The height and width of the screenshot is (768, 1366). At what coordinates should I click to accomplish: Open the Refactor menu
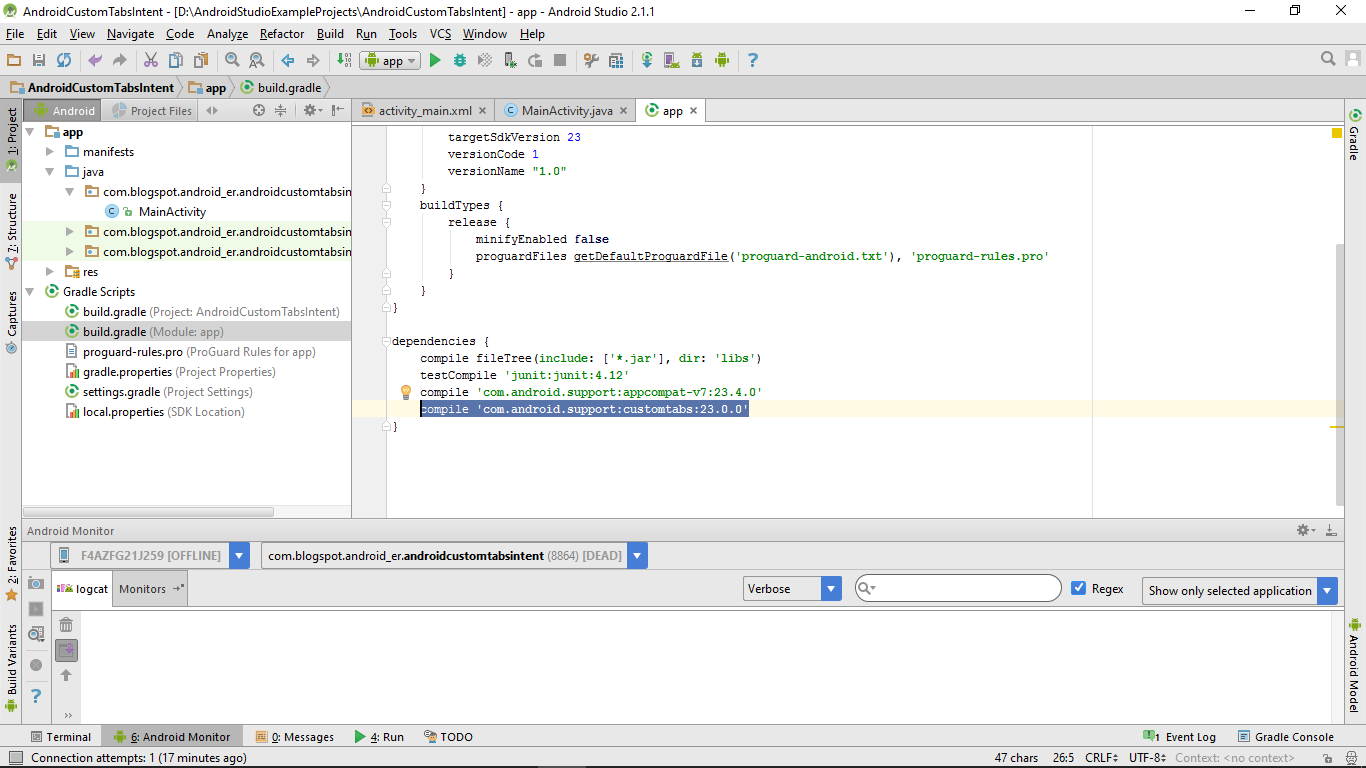tap(282, 34)
